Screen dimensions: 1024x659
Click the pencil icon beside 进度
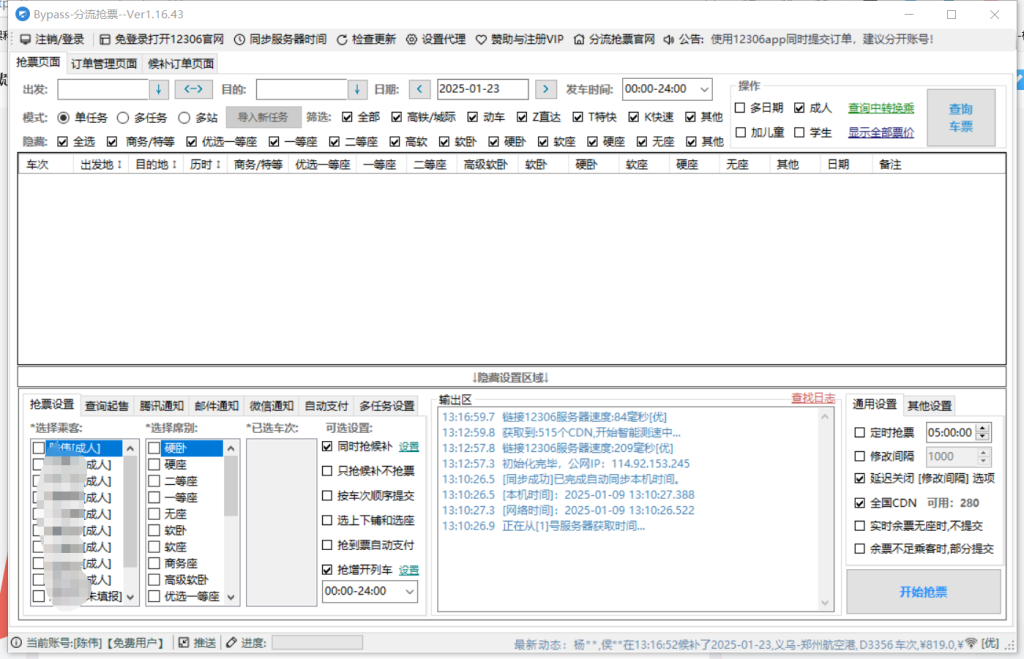[x=231, y=643]
